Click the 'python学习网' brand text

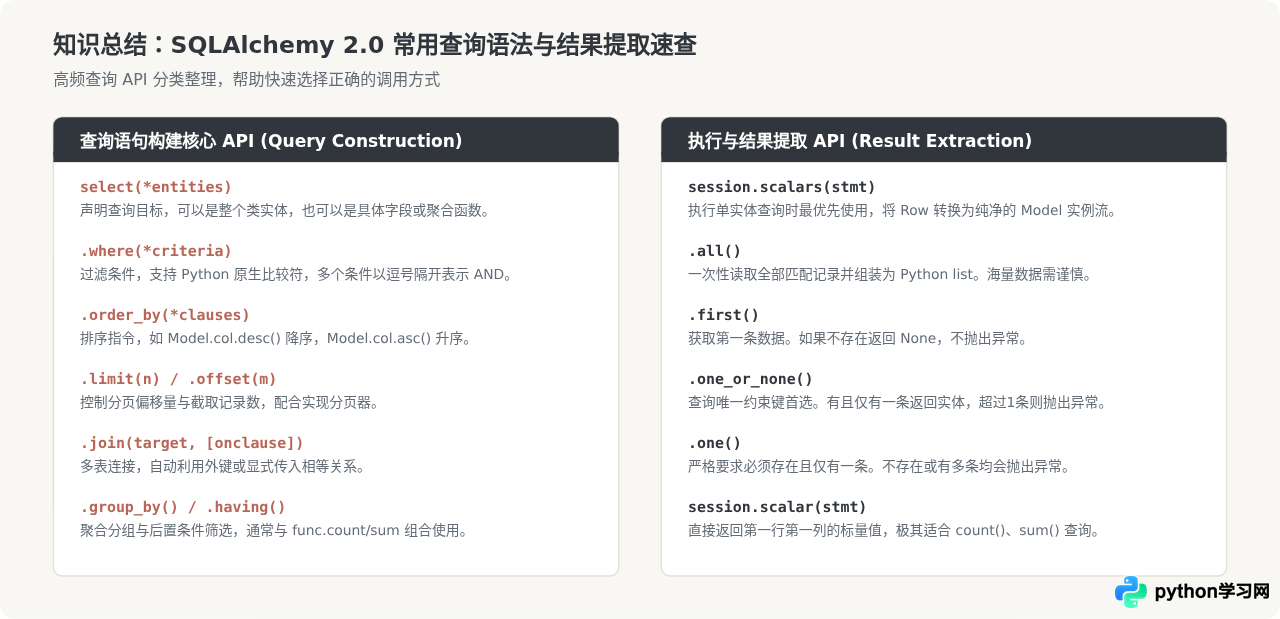pyautogui.click(x=1212, y=591)
